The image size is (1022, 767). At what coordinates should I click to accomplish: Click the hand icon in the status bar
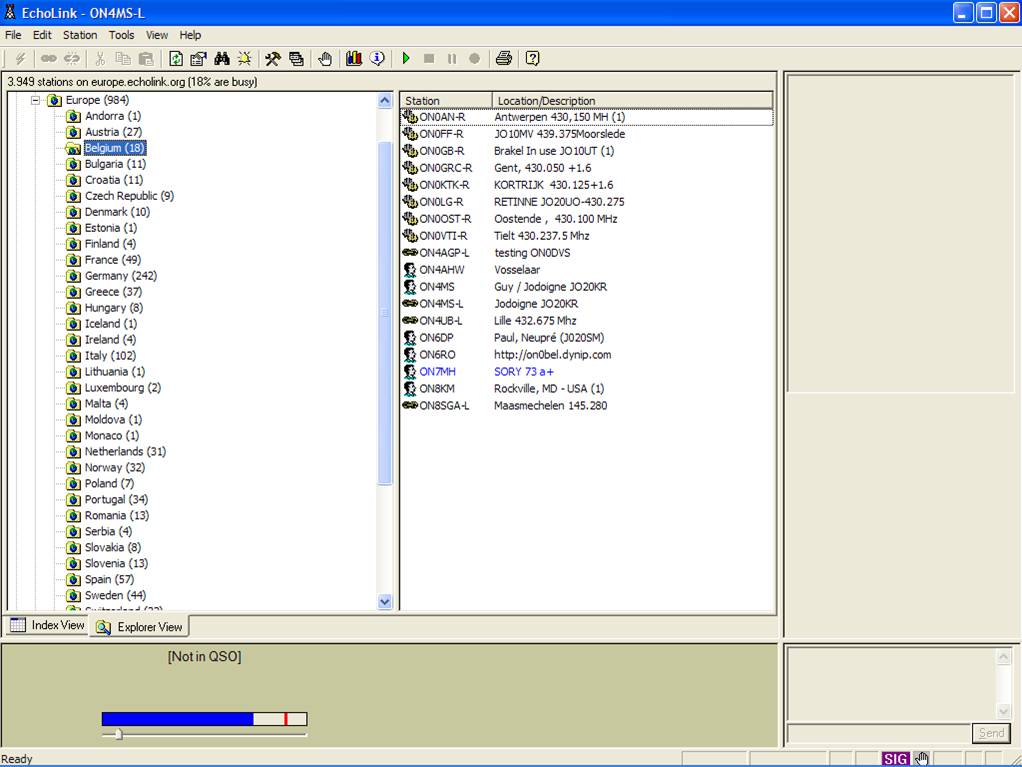click(921, 759)
